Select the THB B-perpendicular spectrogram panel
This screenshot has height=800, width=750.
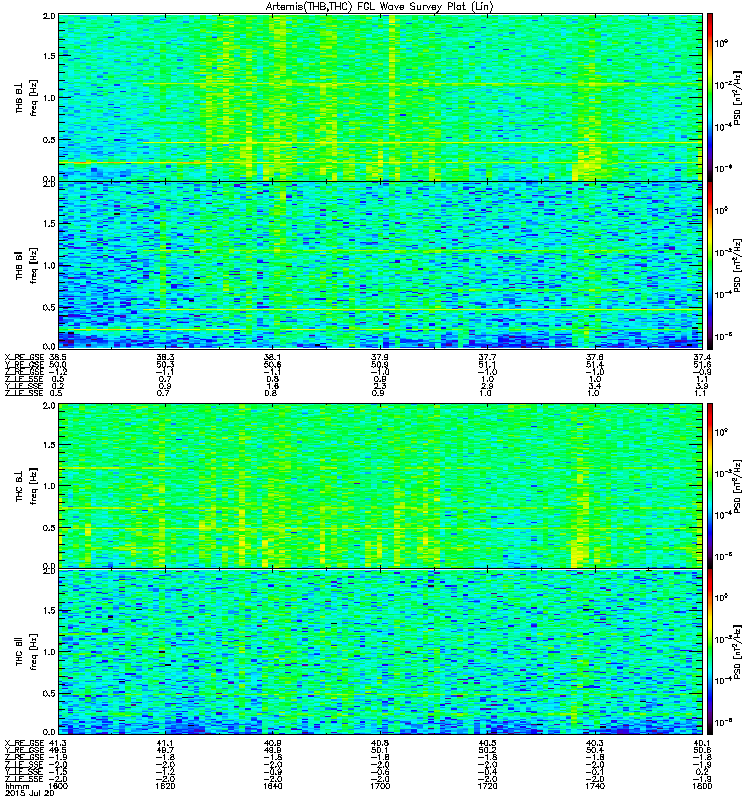(381, 97)
